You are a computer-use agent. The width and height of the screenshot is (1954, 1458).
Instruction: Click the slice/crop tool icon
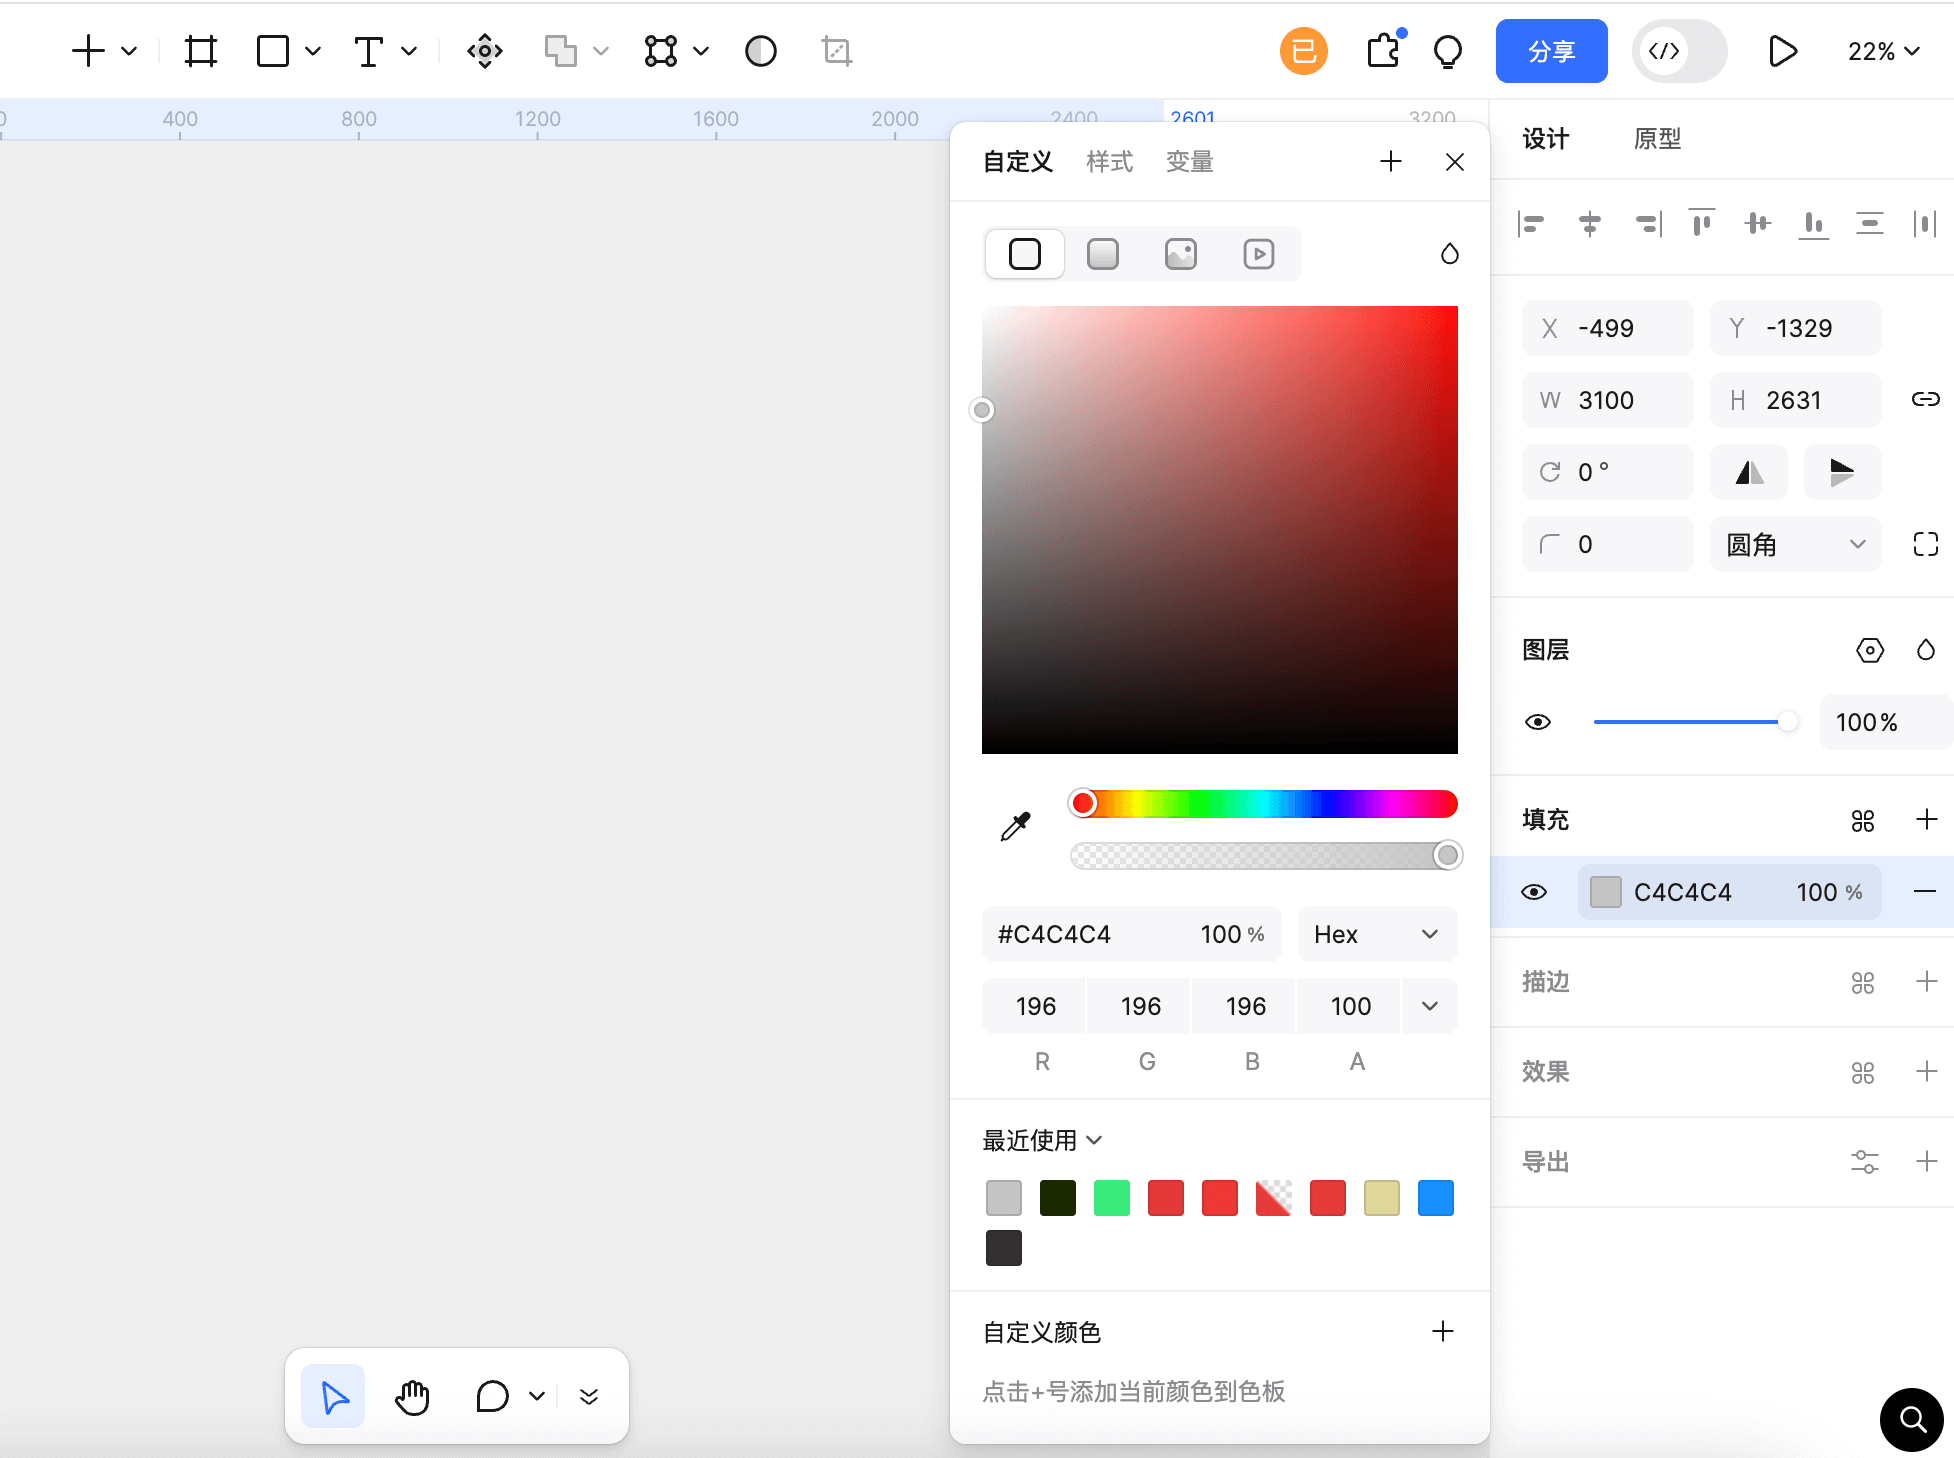point(836,50)
